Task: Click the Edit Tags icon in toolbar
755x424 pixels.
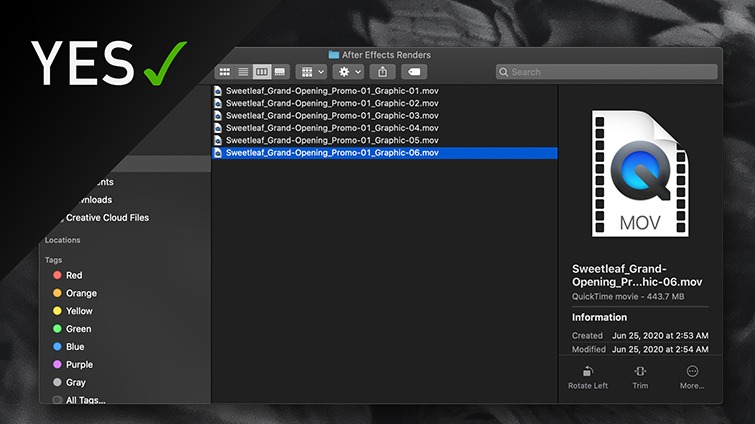Action: click(414, 72)
